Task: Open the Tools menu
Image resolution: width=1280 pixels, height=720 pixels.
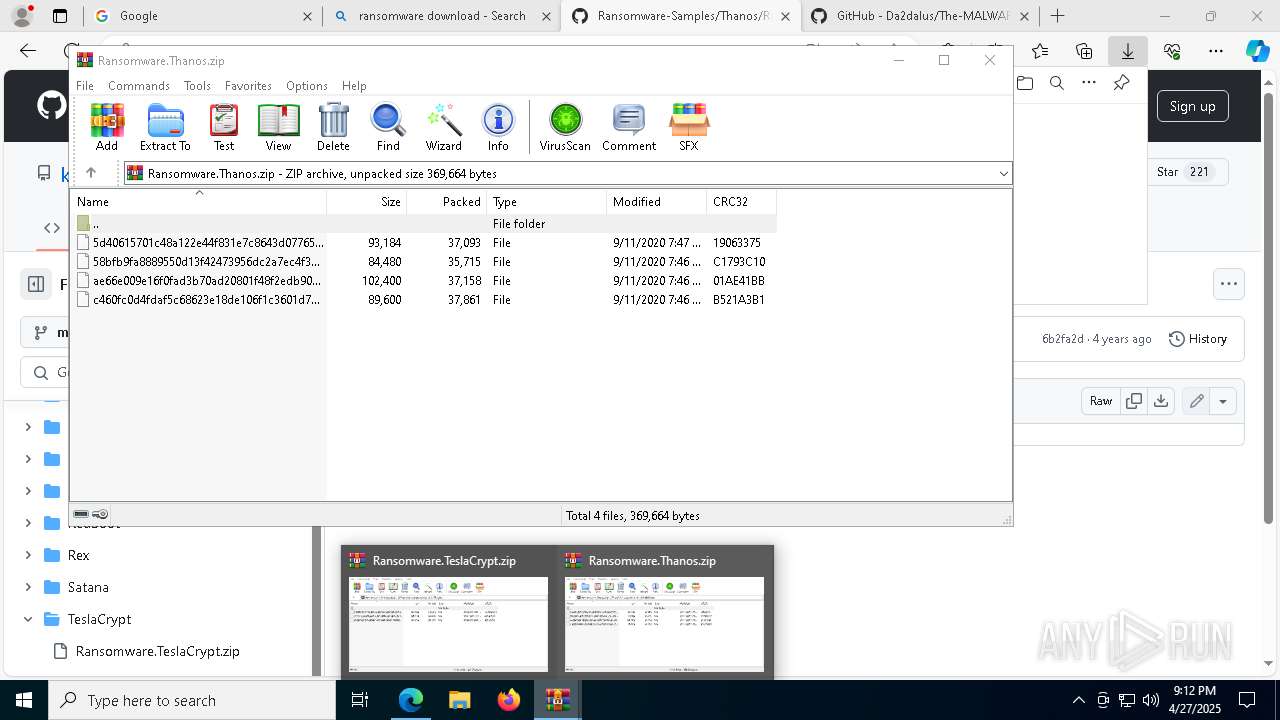Action: [197, 86]
